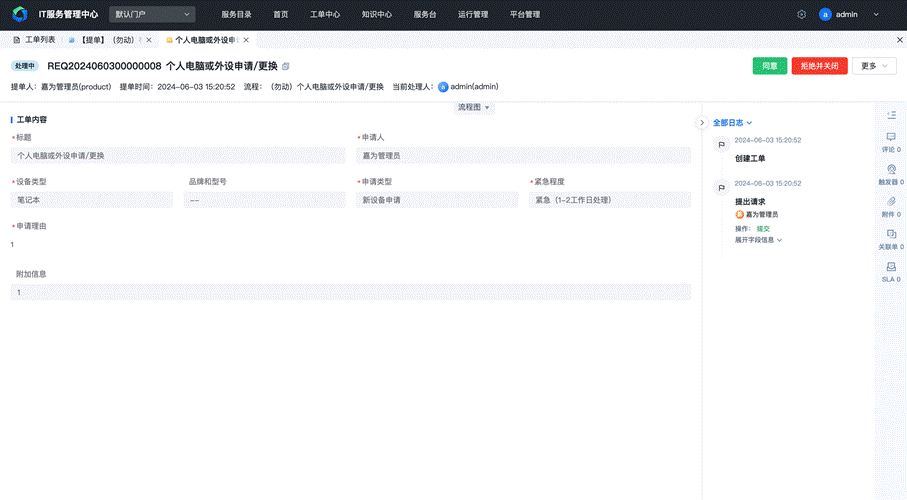
Task: Click the flag icon beside 创建工单 log
Action: (721, 145)
